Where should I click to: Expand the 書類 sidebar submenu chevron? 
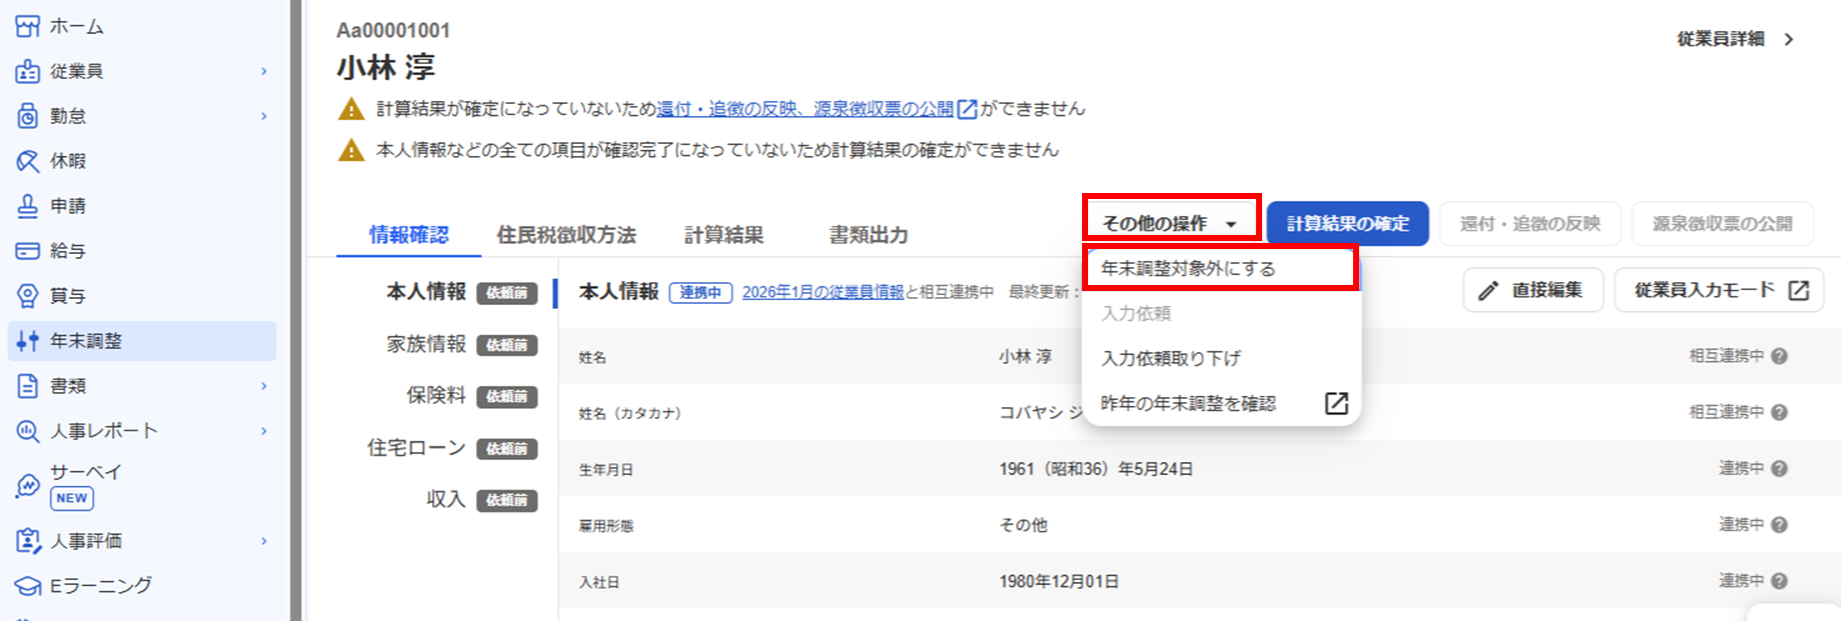pyautogui.click(x=264, y=386)
